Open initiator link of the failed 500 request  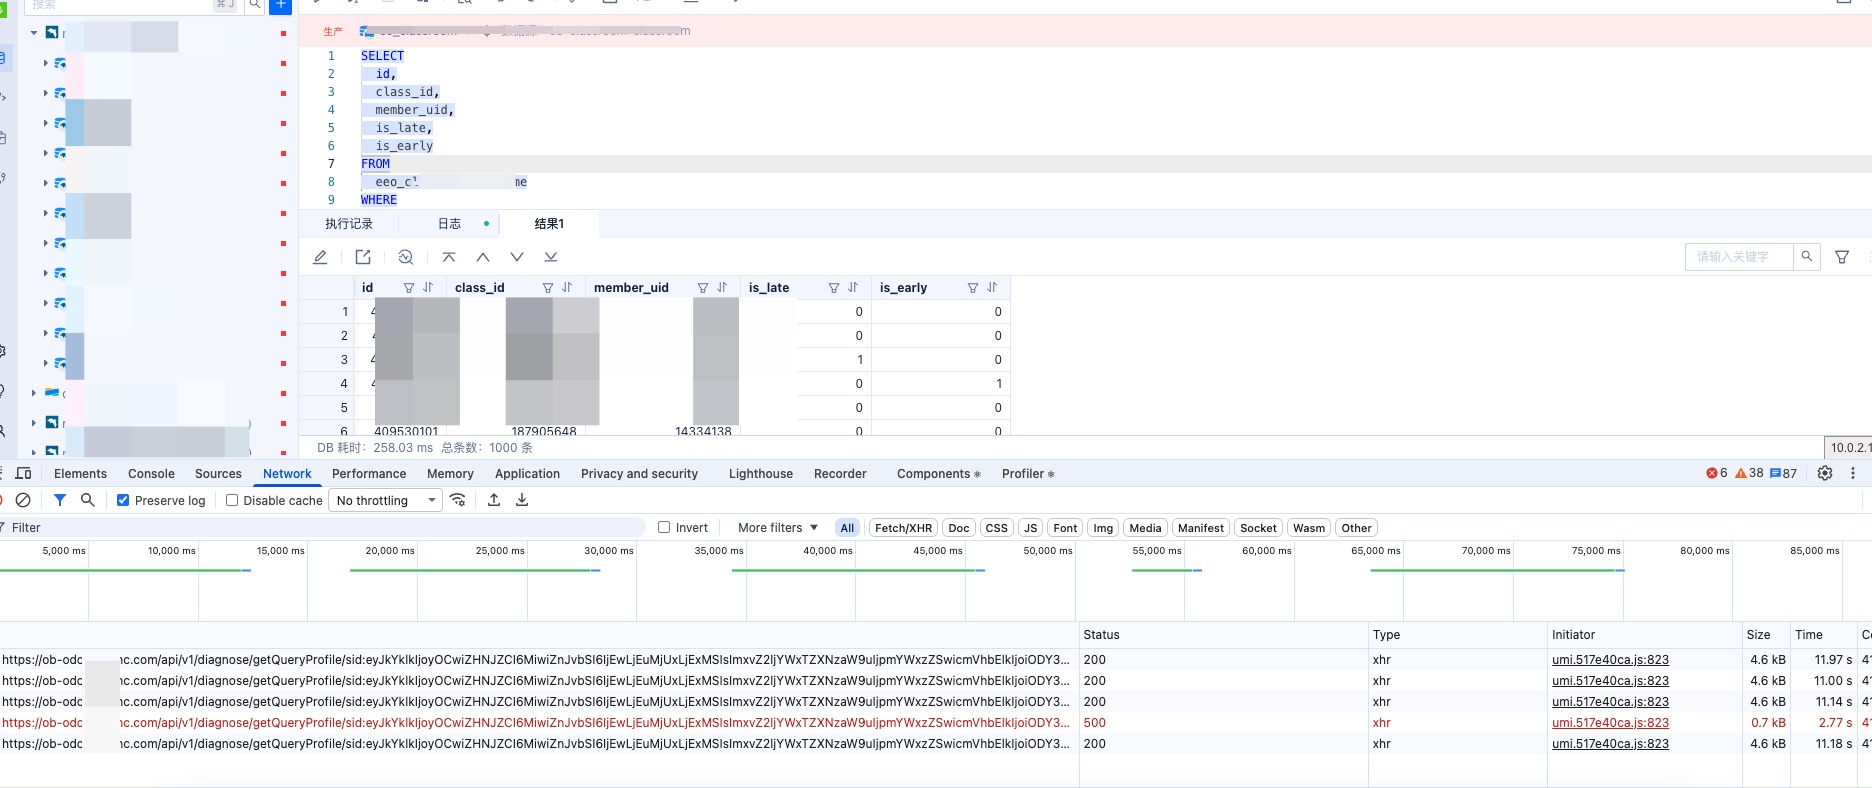coord(1610,723)
